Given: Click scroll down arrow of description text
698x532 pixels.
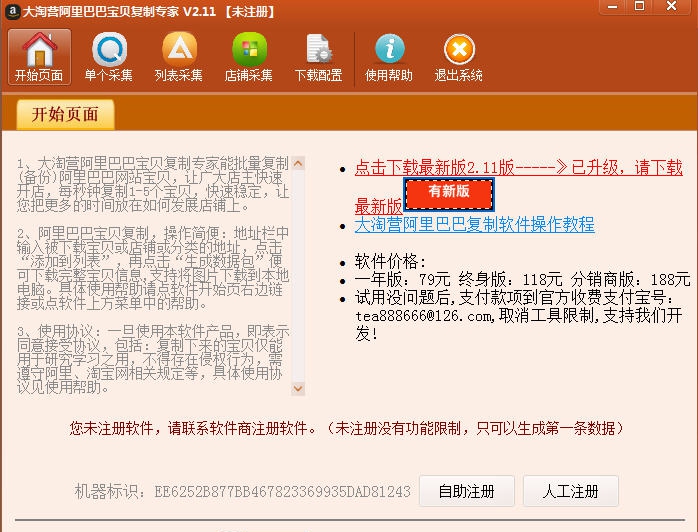Looking at the screenshot, I should (298, 389).
